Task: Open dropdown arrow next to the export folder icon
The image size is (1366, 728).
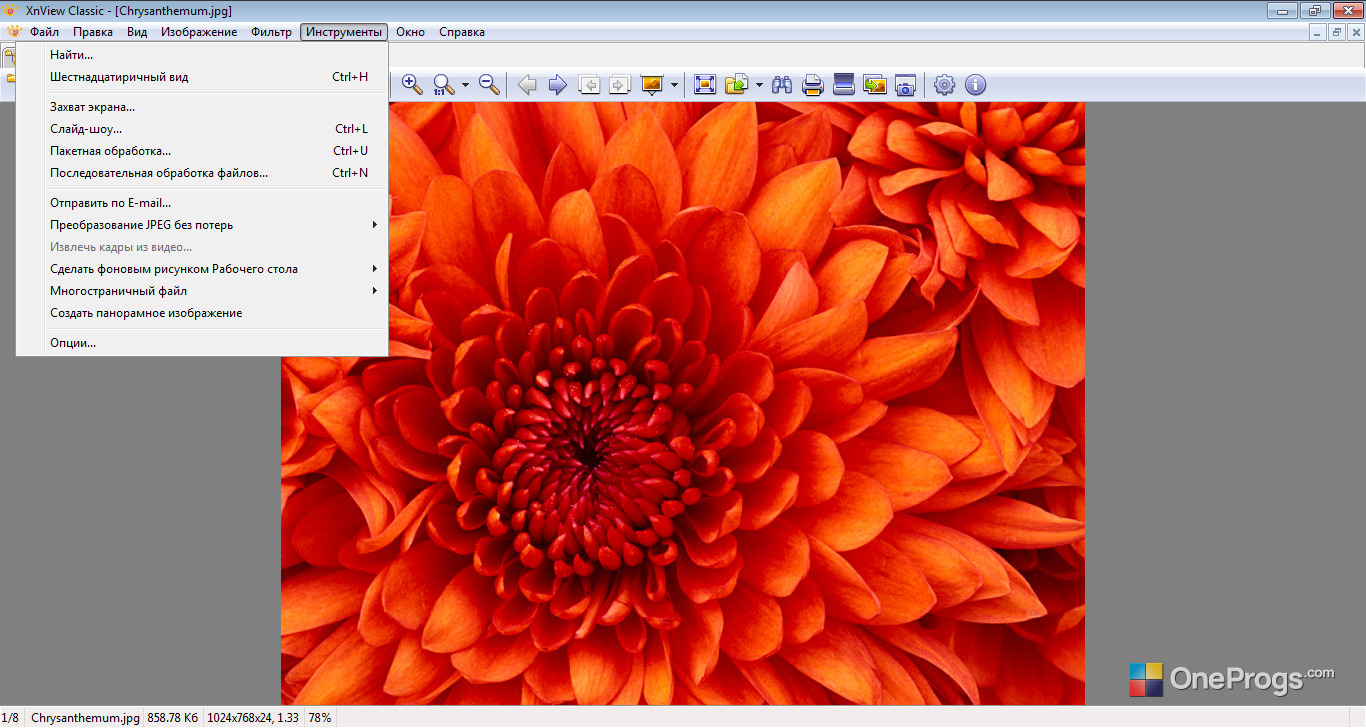Action: (x=759, y=85)
